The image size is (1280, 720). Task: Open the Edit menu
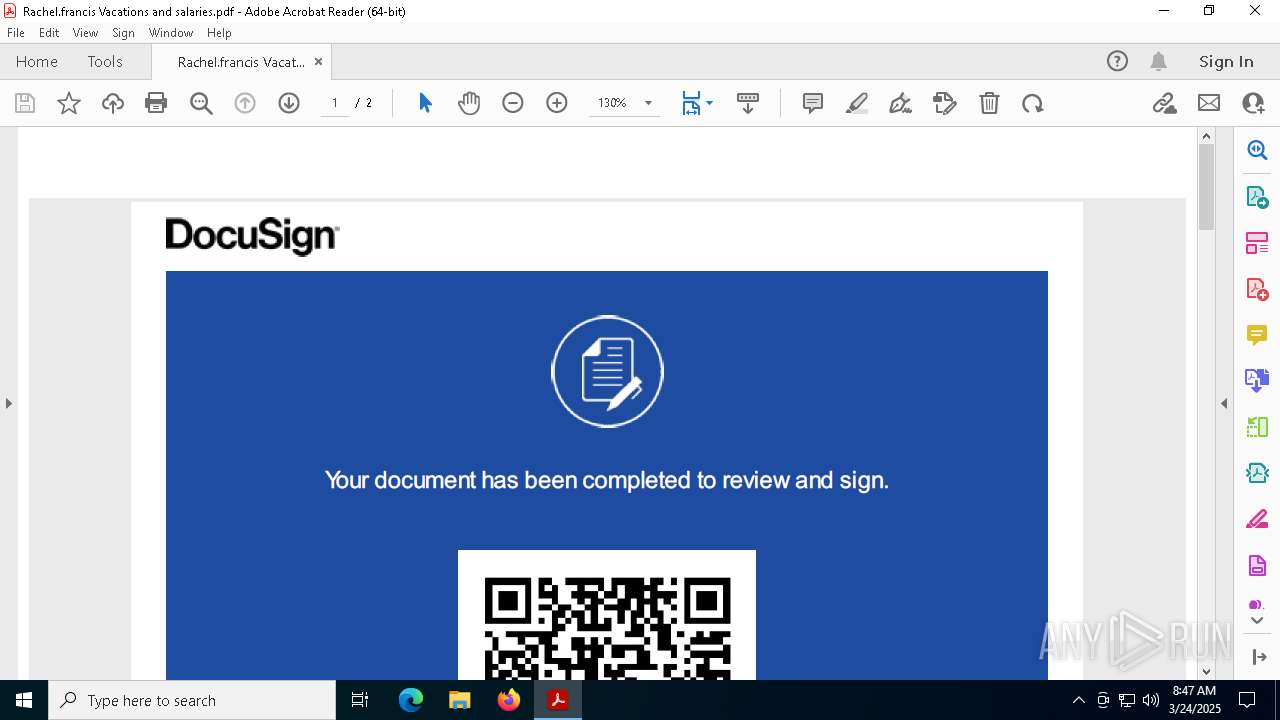[49, 33]
